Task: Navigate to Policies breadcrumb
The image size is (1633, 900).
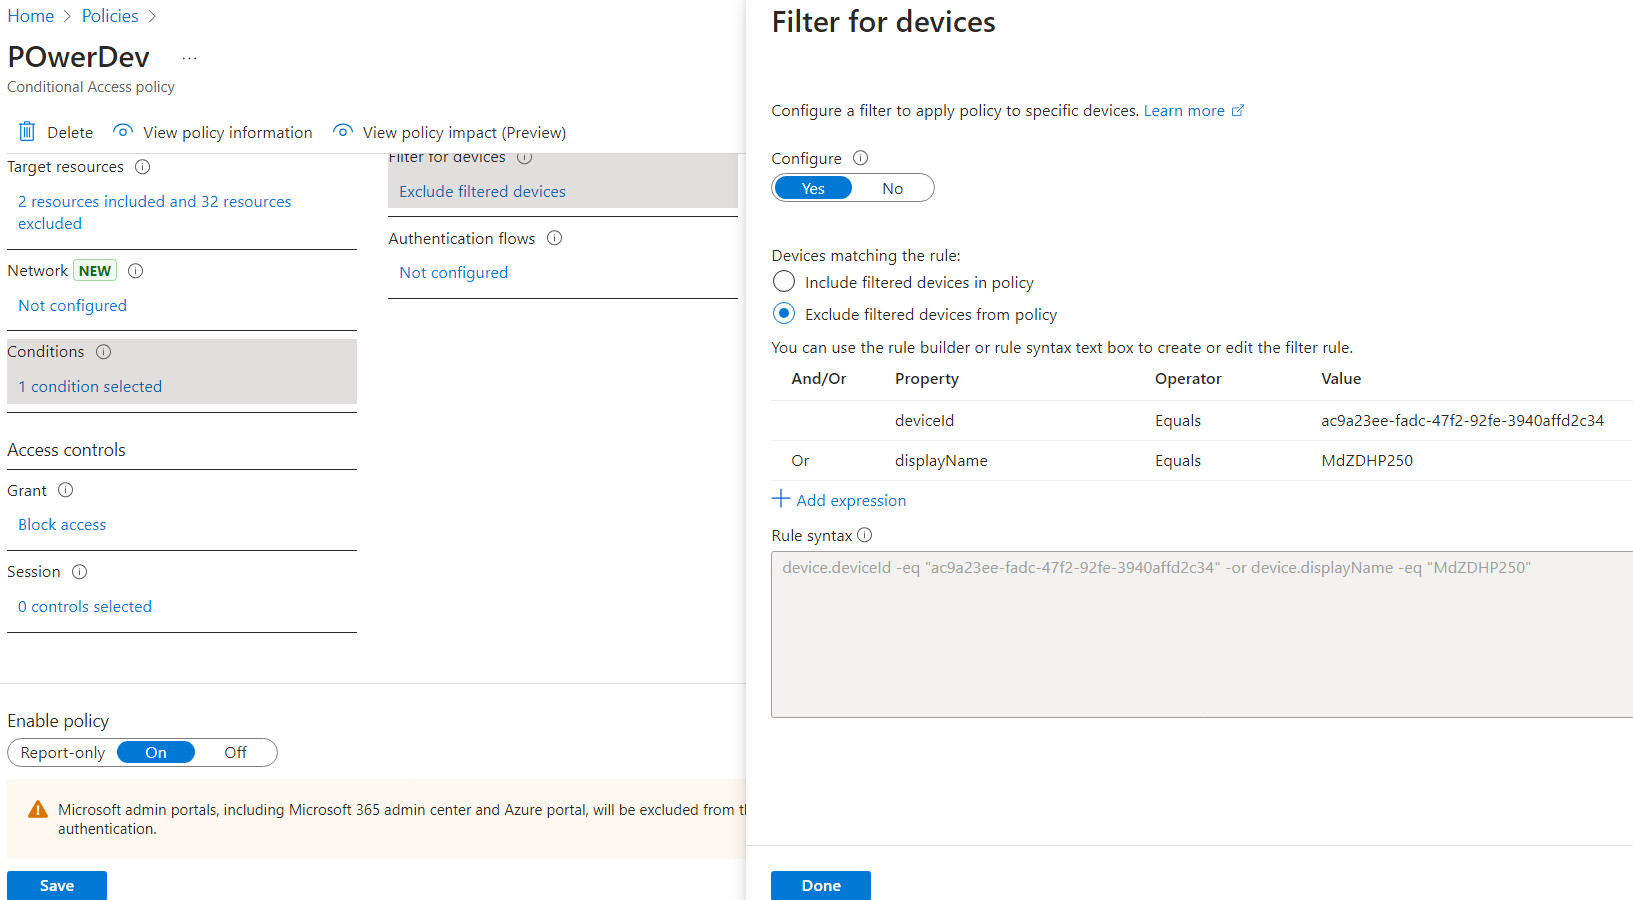Action: pyautogui.click(x=110, y=16)
